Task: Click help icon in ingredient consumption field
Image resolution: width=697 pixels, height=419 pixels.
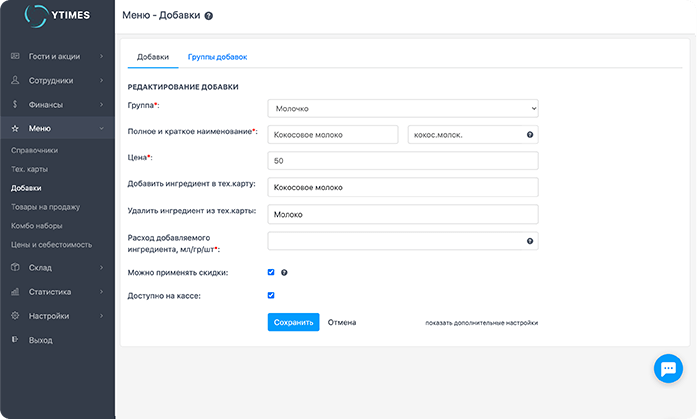Action: [x=529, y=241]
